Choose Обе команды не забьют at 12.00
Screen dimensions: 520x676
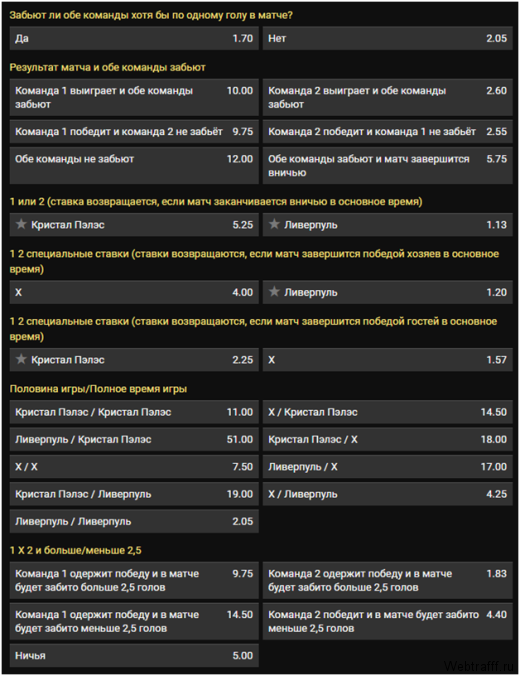pyautogui.click(x=134, y=166)
